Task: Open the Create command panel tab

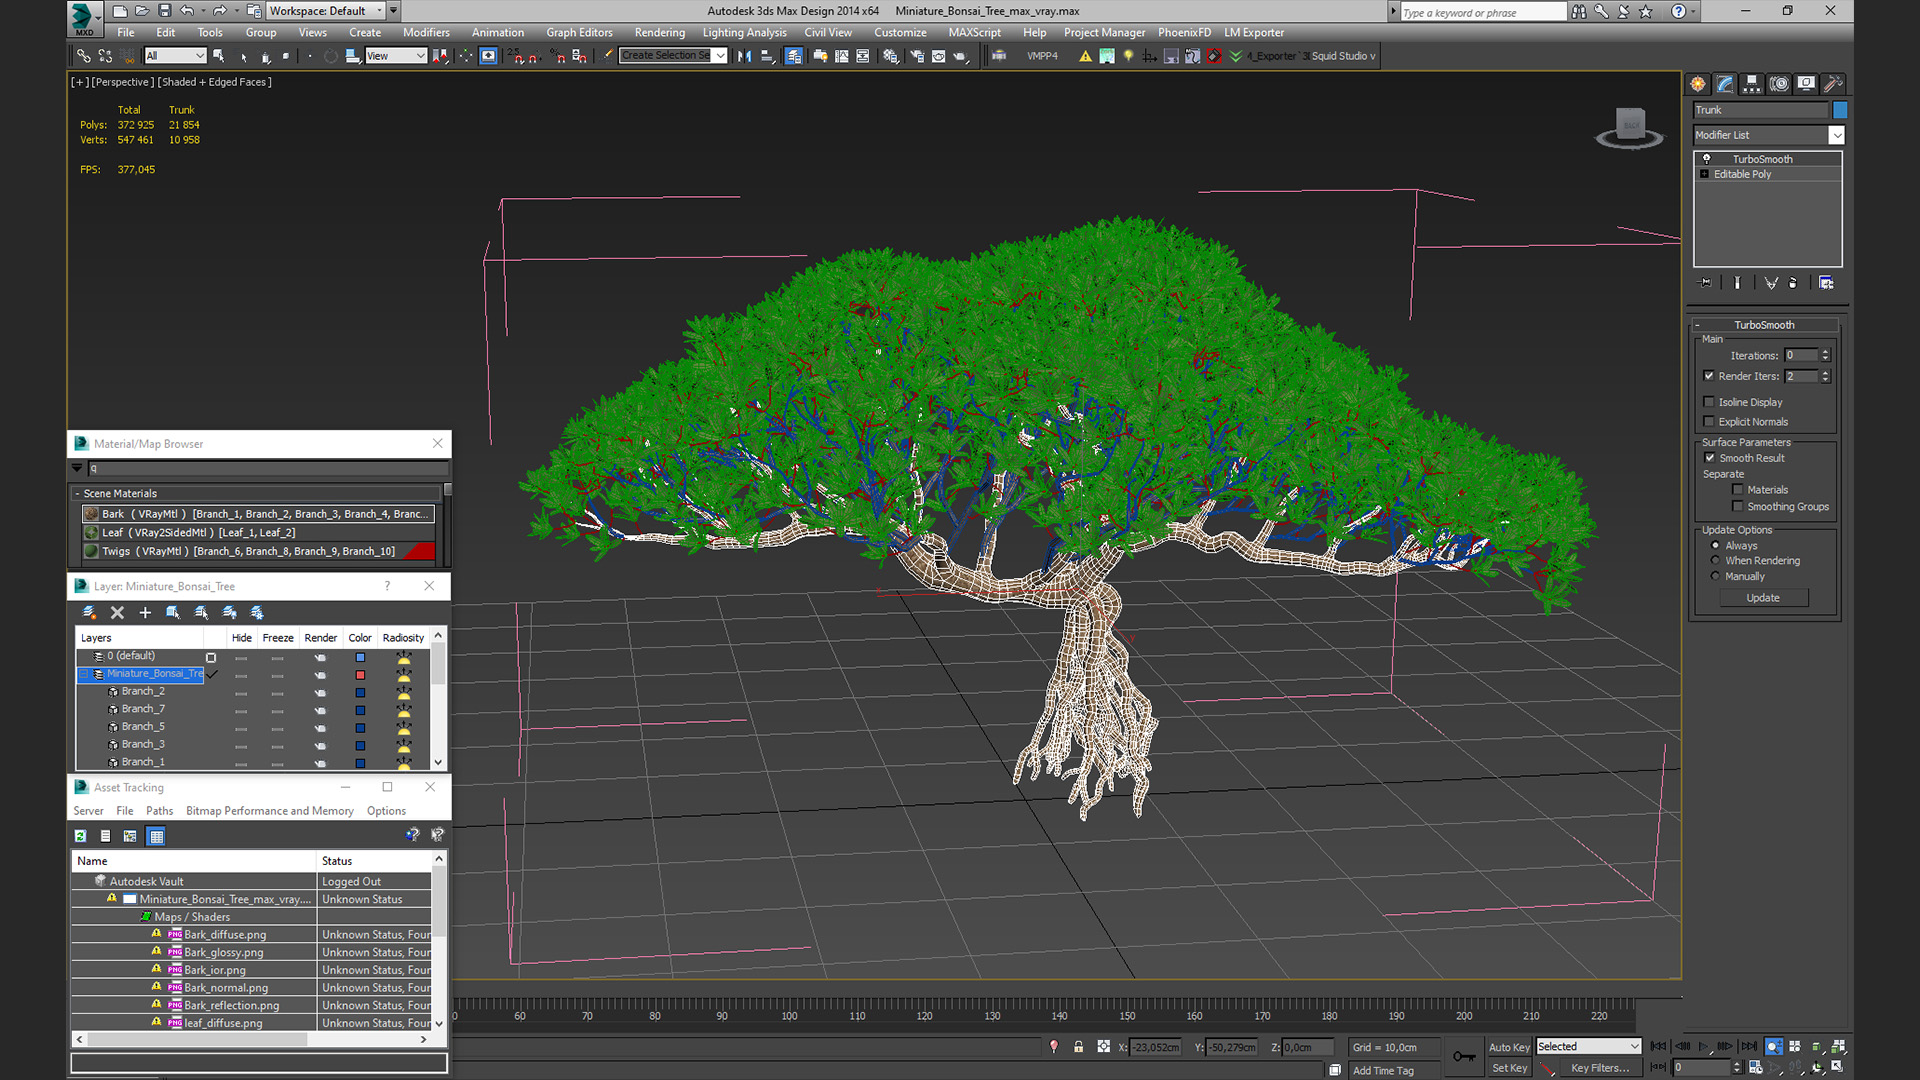Action: point(1698,84)
